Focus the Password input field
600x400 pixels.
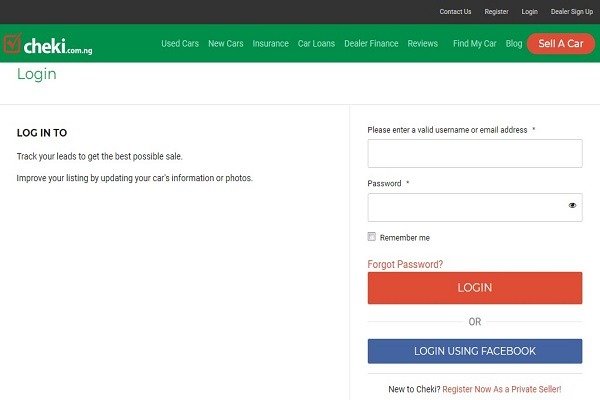pos(475,207)
